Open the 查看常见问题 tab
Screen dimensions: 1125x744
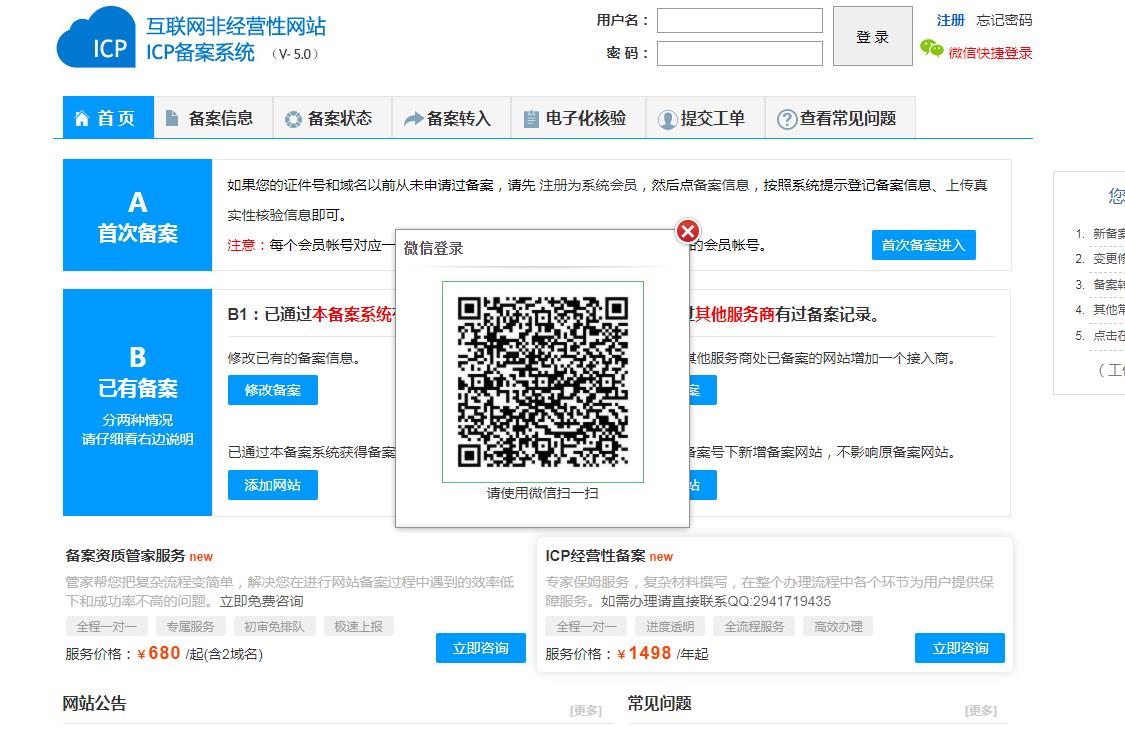[841, 117]
